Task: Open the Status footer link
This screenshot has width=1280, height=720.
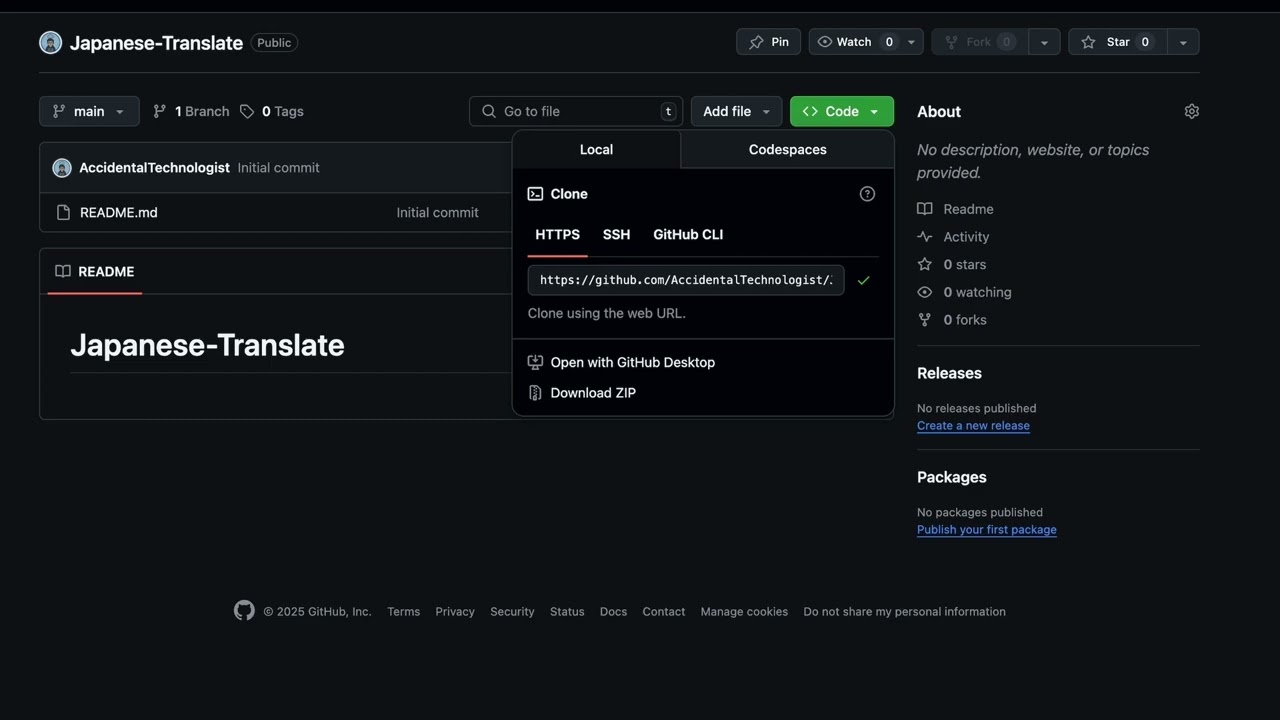Action: (x=567, y=611)
